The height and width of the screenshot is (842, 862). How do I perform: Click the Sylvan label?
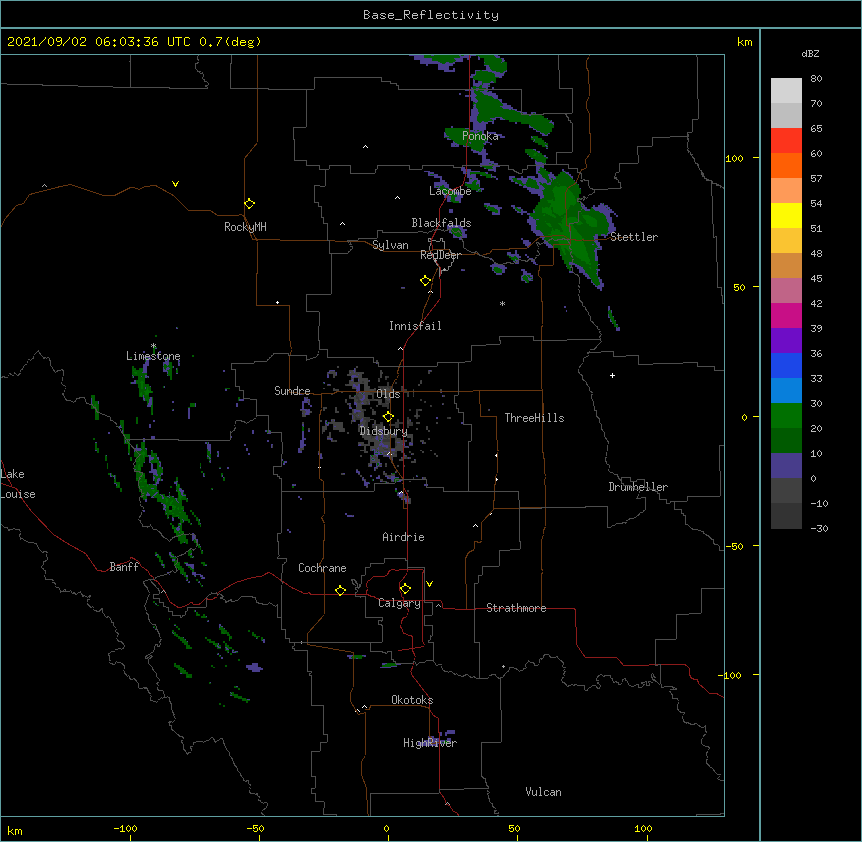(x=390, y=245)
